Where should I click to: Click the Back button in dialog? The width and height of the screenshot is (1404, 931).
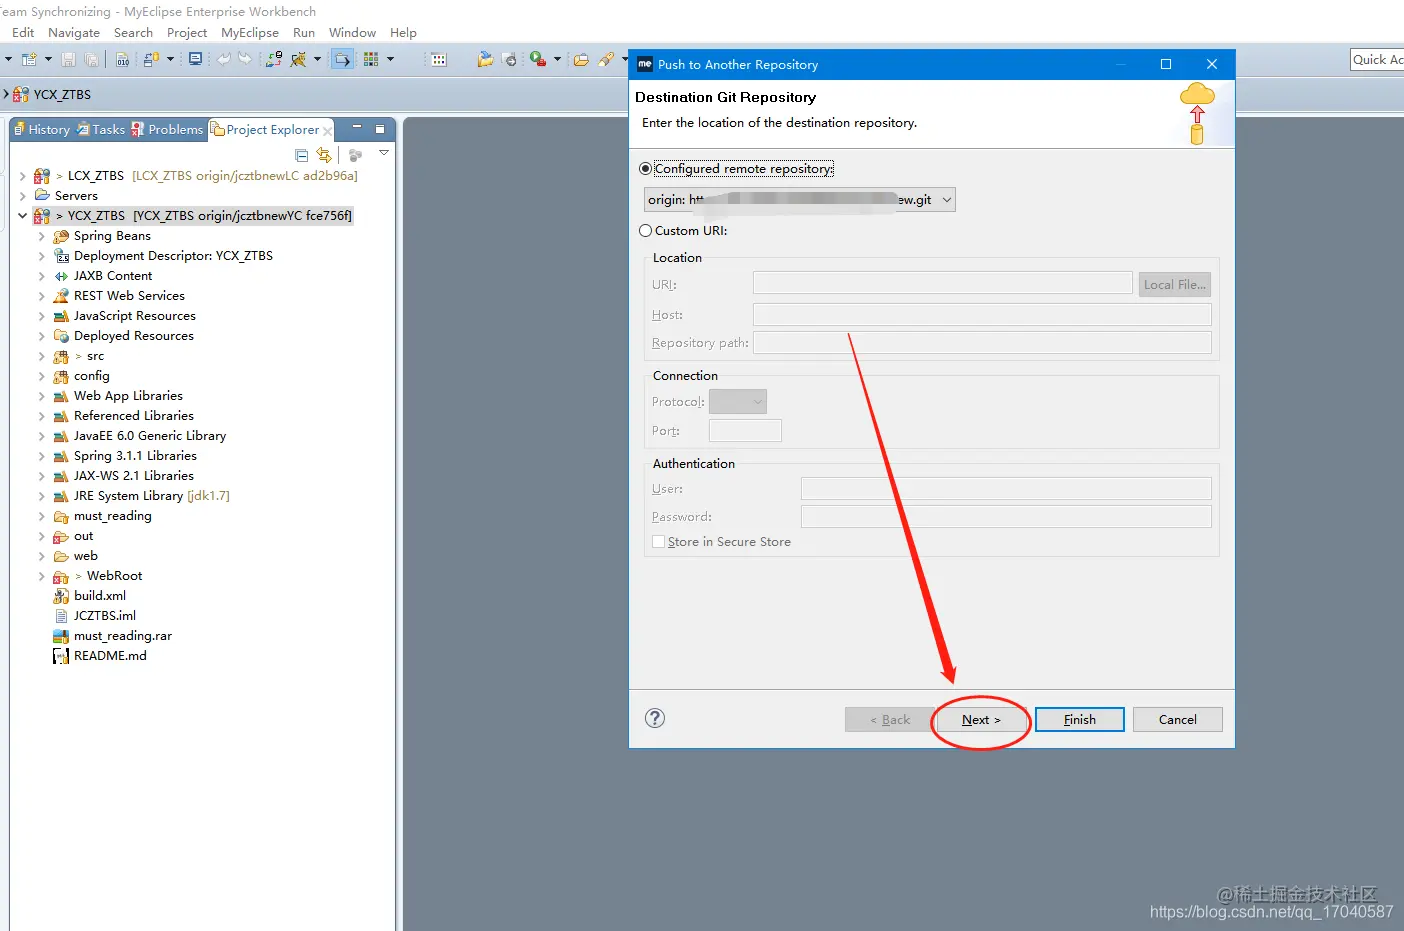890,720
